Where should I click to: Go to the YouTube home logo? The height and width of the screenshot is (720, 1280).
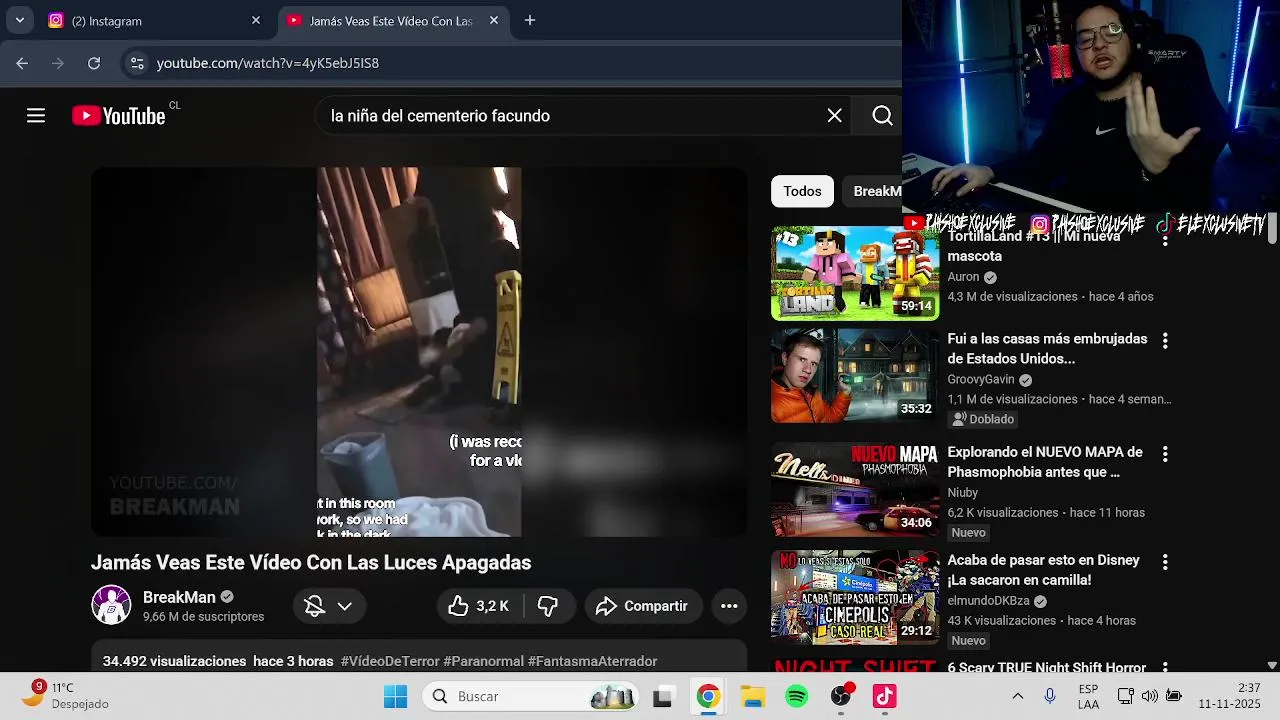pyautogui.click(x=118, y=116)
